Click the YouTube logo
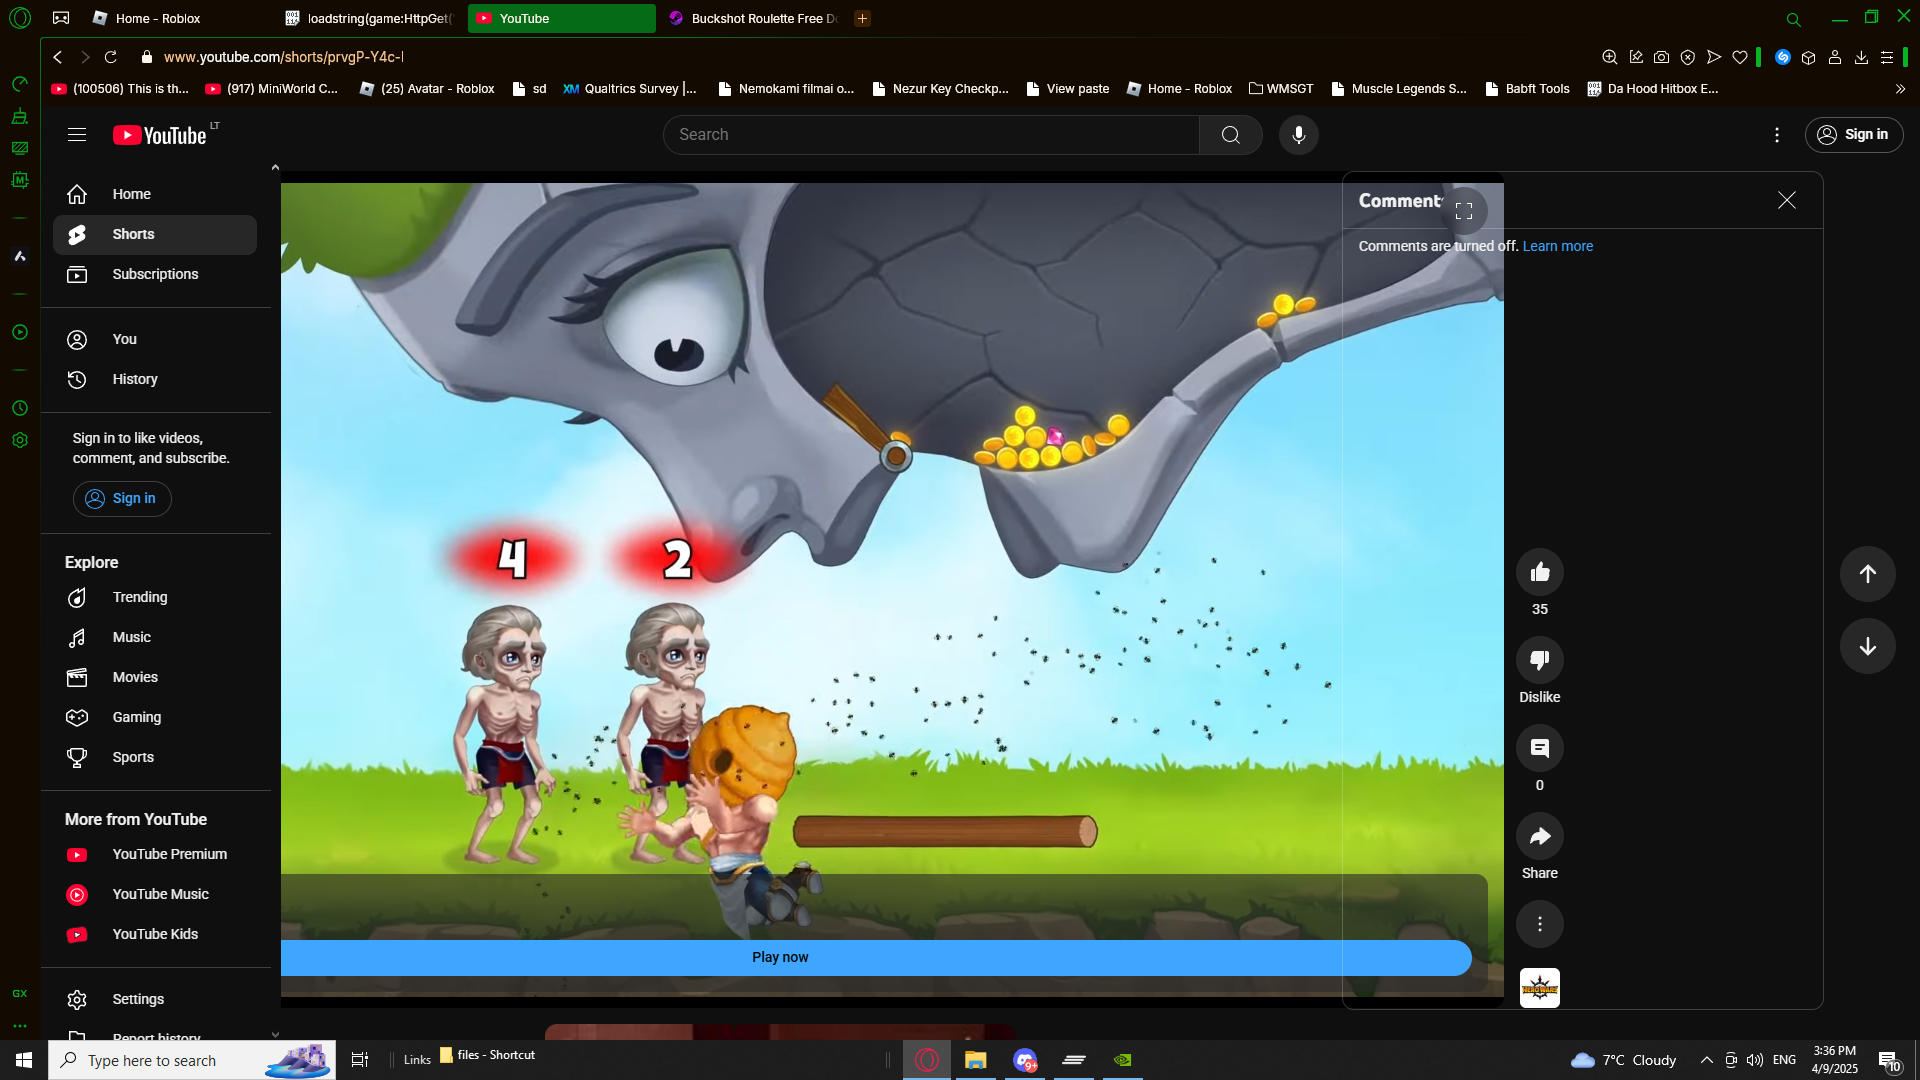1920x1080 pixels. pyautogui.click(x=160, y=135)
